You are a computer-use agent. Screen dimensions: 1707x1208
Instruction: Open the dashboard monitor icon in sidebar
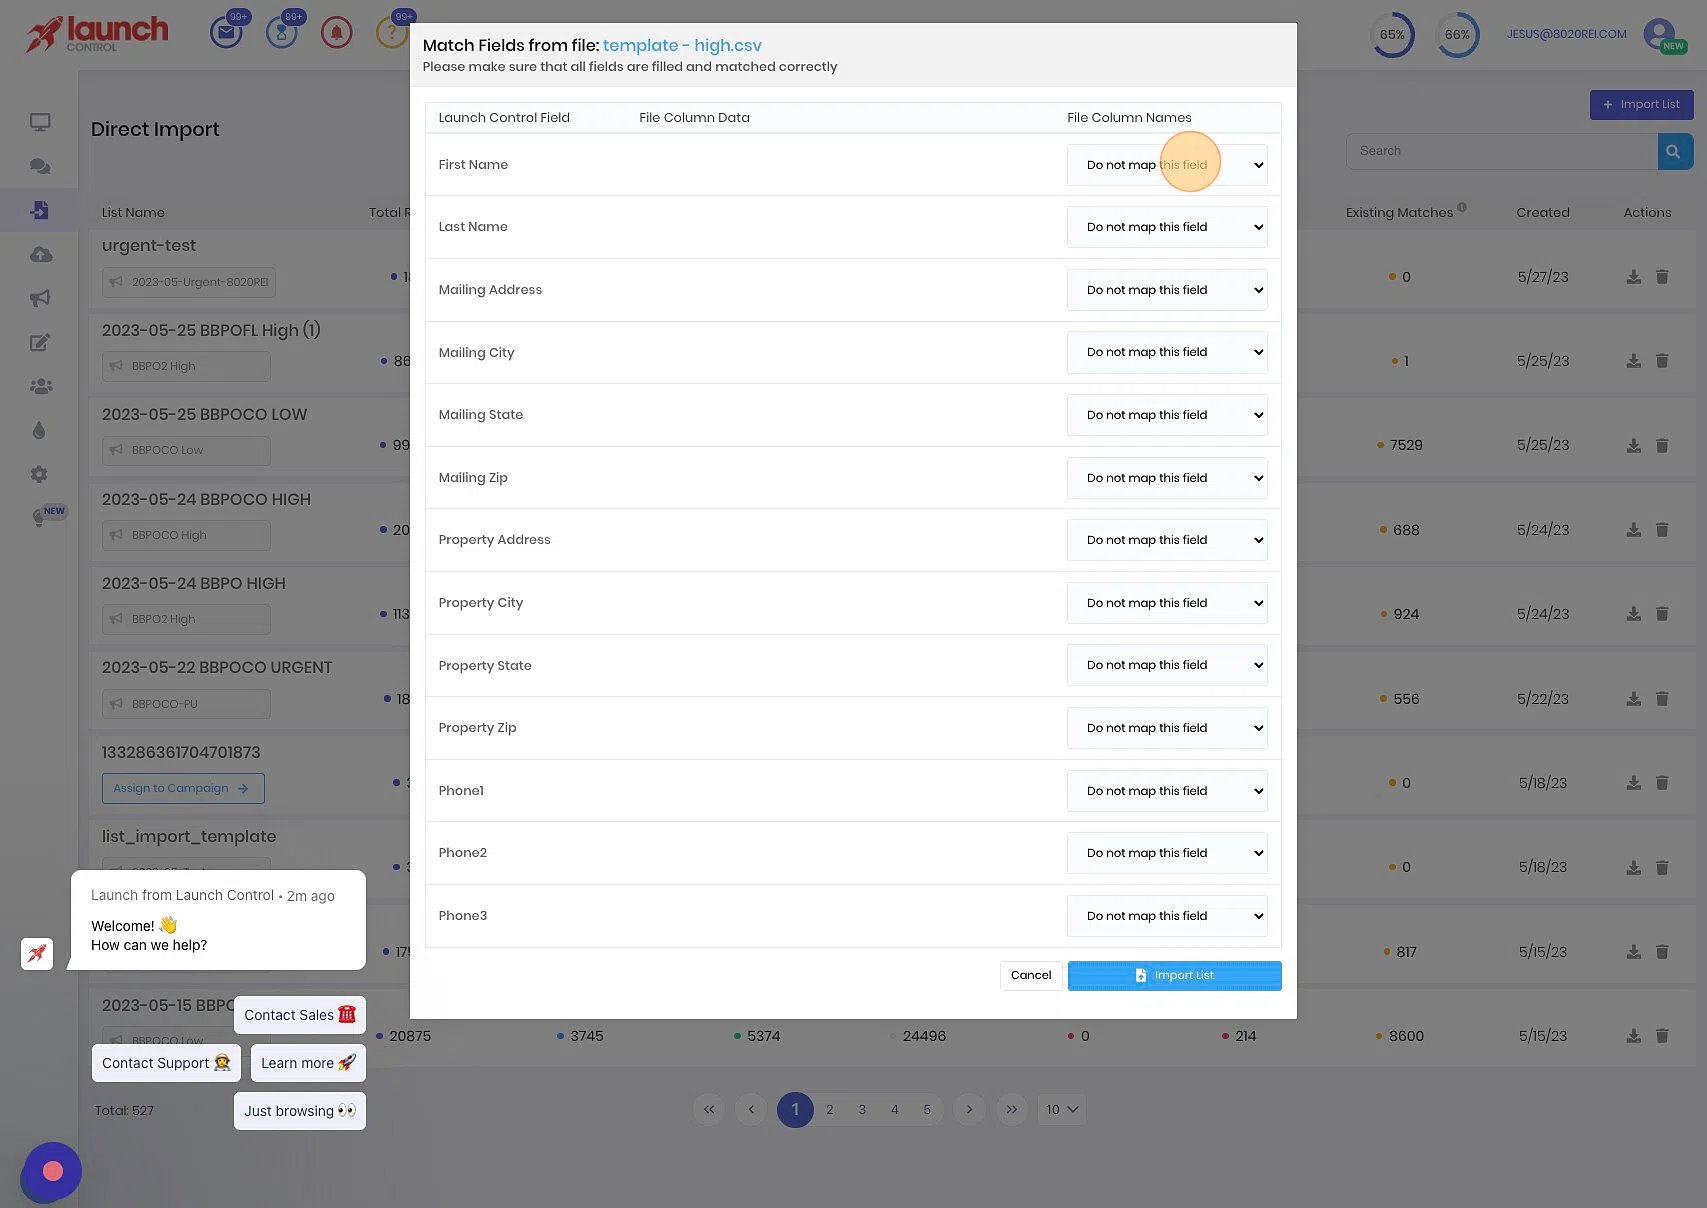[x=40, y=122]
